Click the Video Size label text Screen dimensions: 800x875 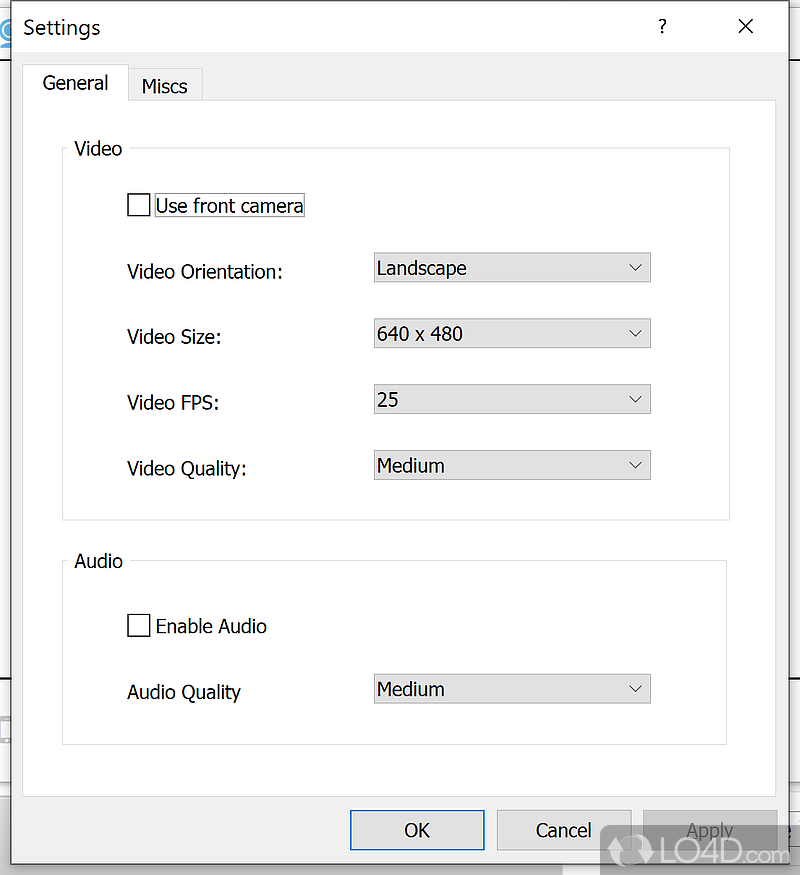(174, 338)
